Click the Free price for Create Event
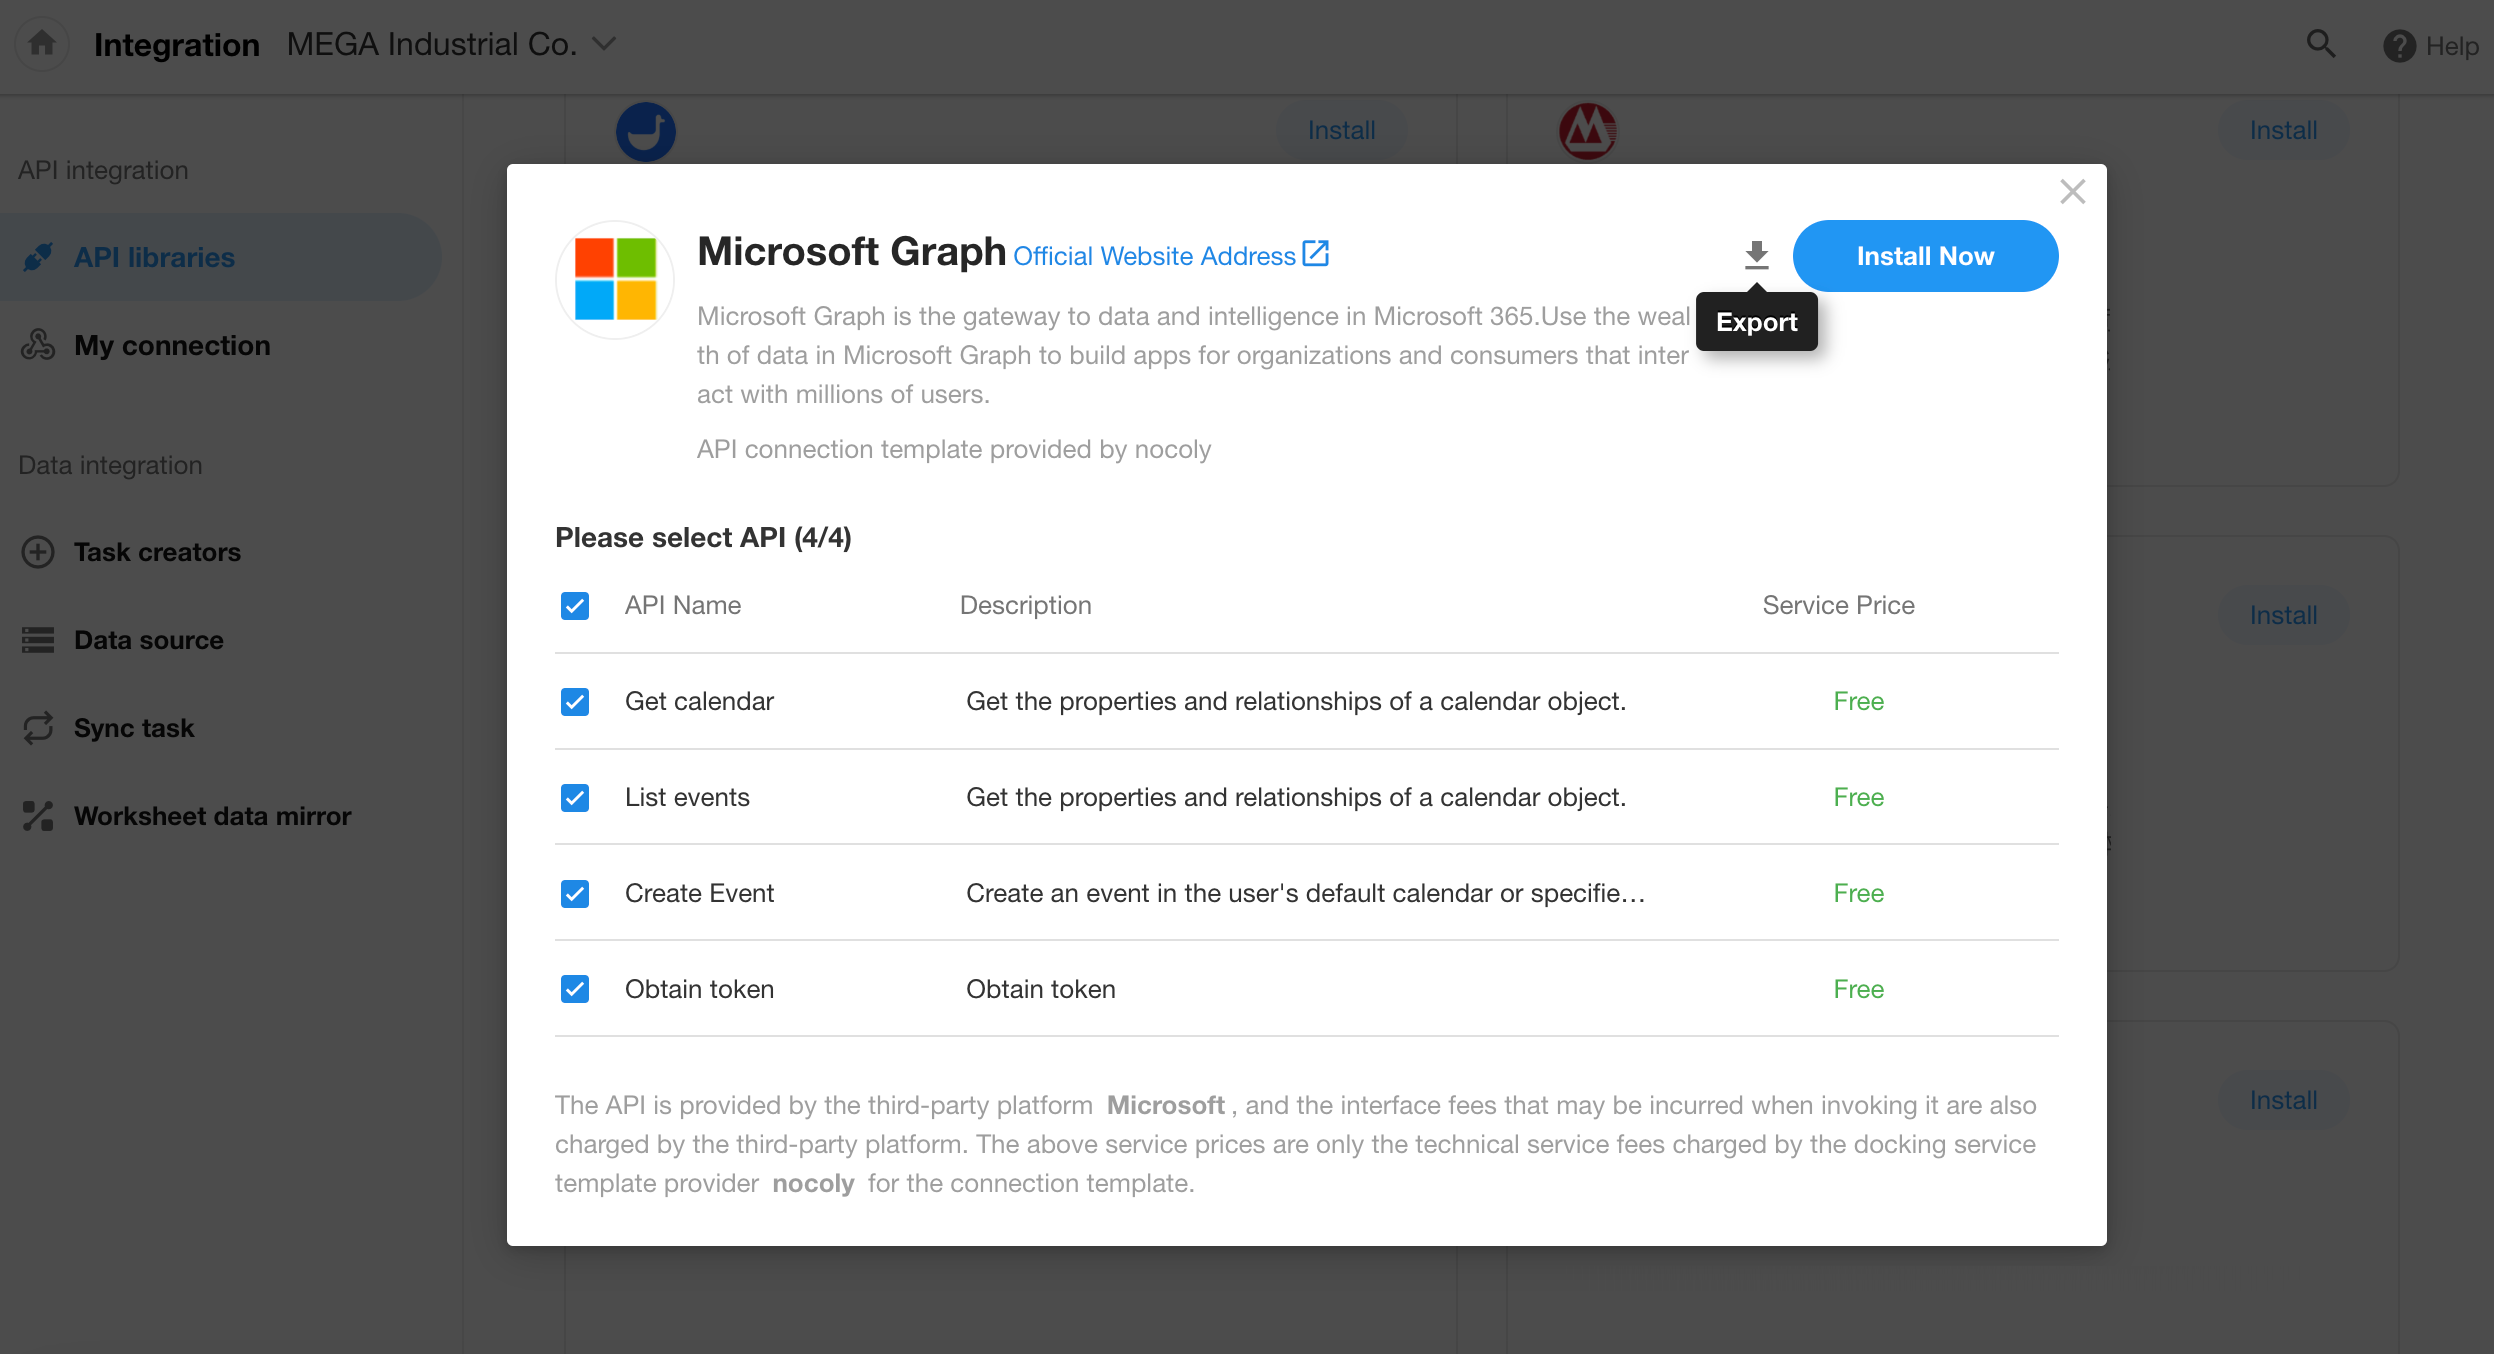2494x1354 pixels. pyautogui.click(x=1858, y=893)
